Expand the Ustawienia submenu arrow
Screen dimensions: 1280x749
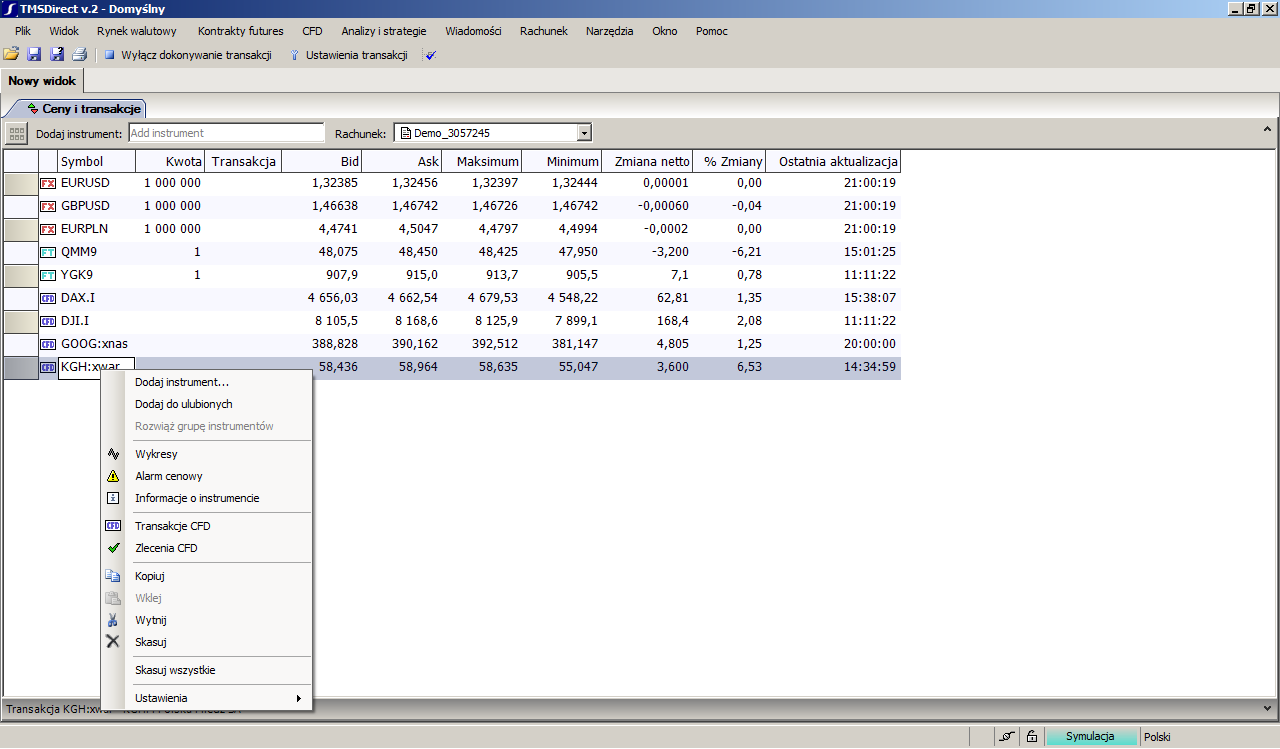[298, 698]
